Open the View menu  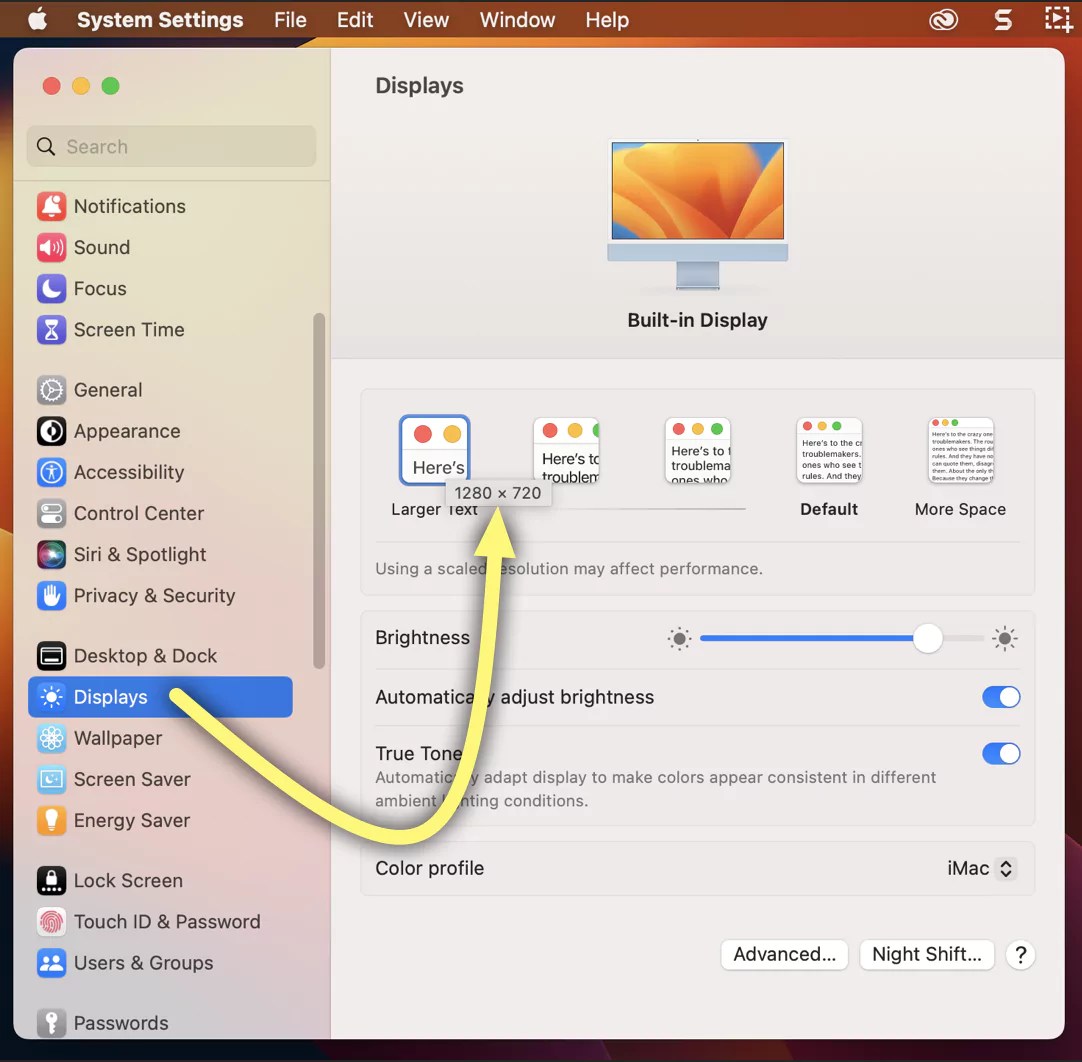[x=426, y=19]
